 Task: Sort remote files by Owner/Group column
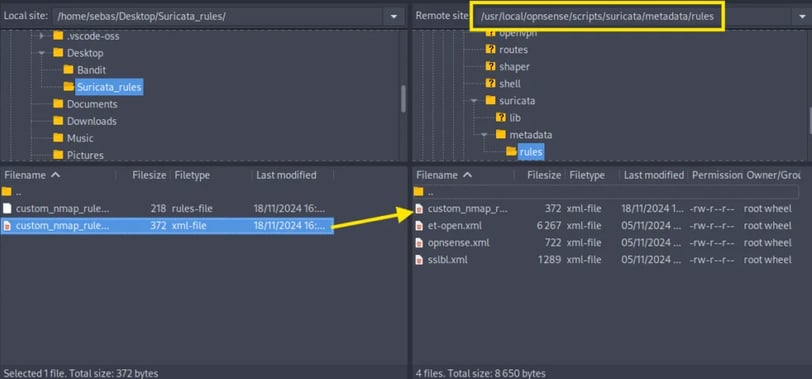click(x=774, y=175)
